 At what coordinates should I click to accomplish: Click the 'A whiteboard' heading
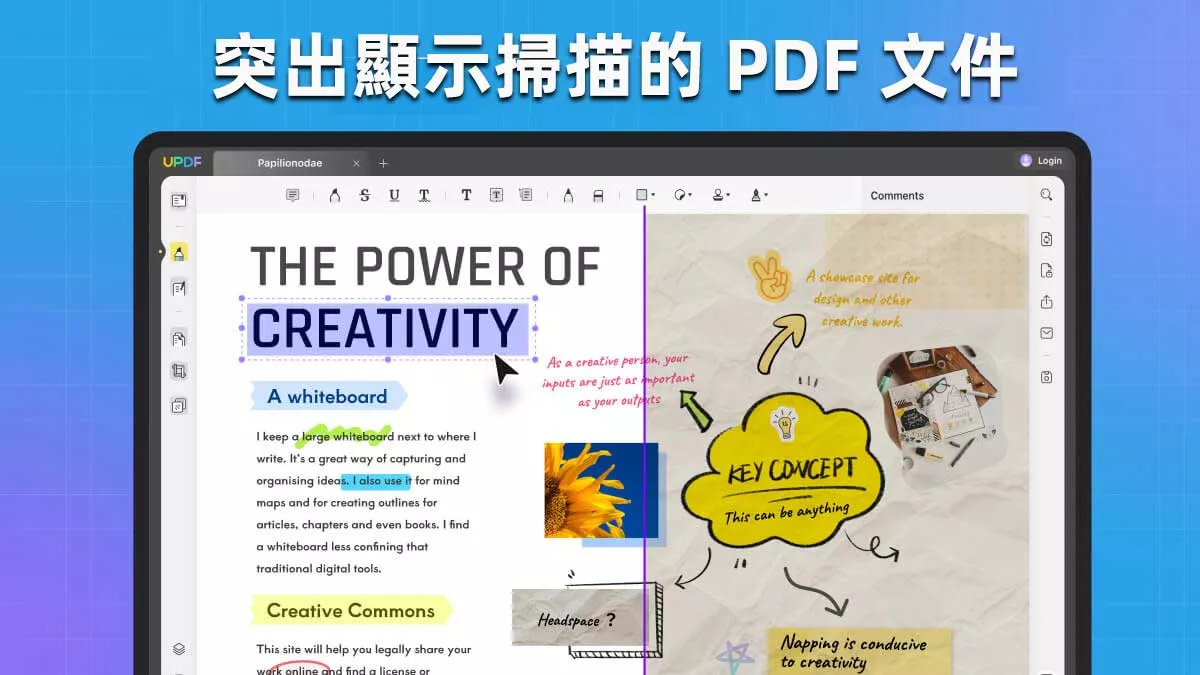tap(327, 396)
